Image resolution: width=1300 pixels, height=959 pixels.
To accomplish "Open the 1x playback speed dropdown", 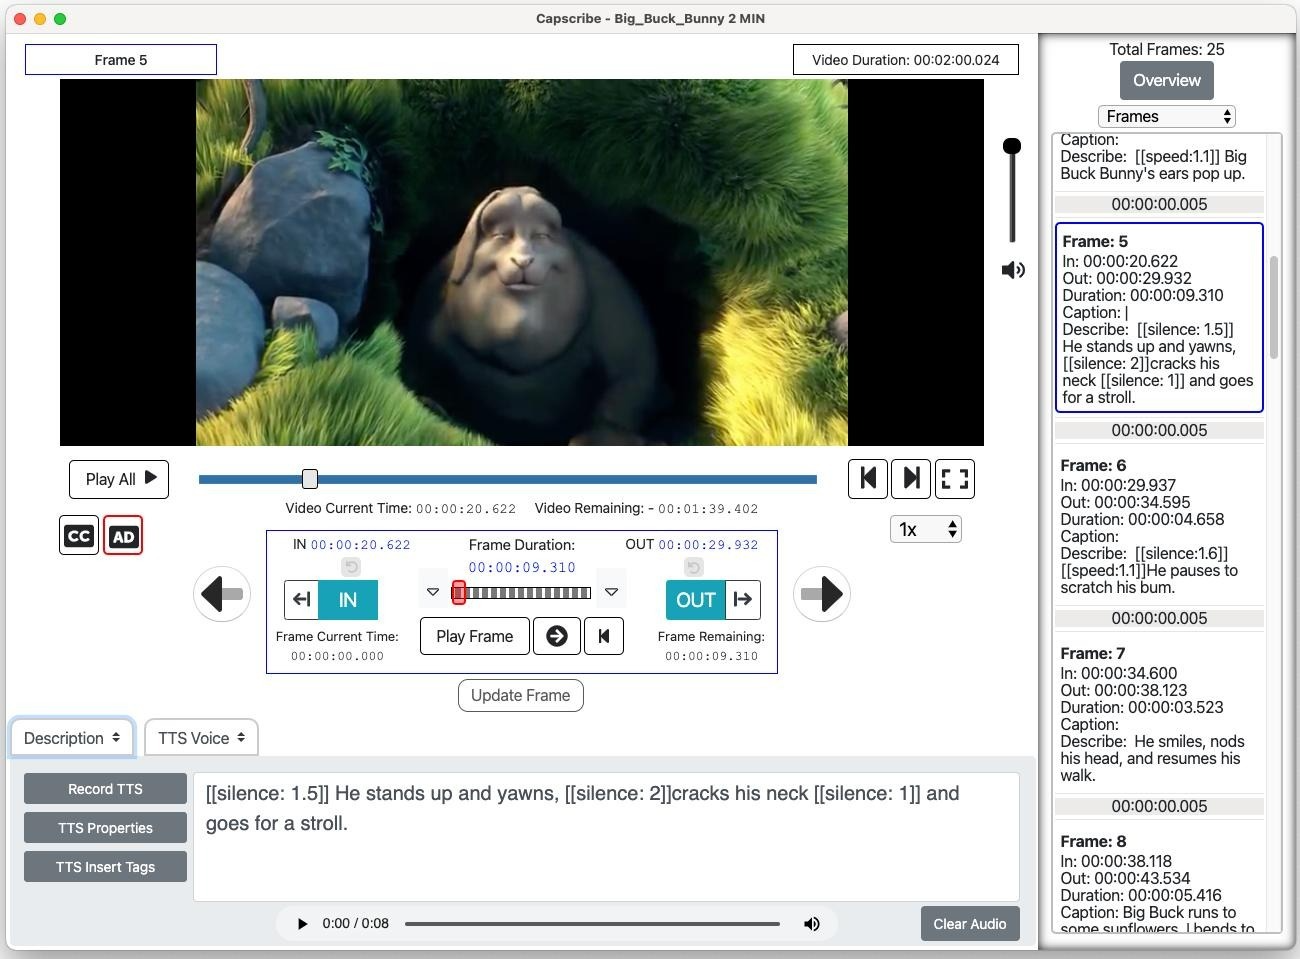I will coord(926,529).
